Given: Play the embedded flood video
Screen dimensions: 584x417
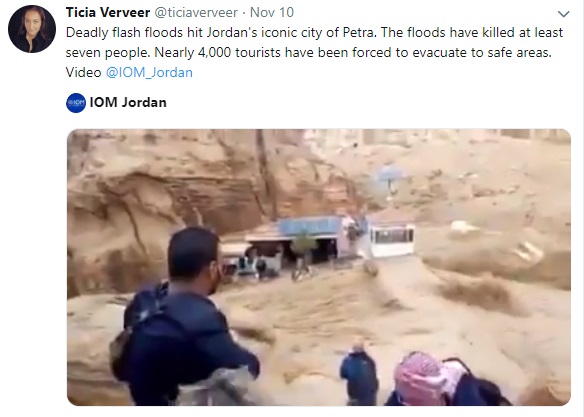Looking at the screenshot, I should [319, 267].
